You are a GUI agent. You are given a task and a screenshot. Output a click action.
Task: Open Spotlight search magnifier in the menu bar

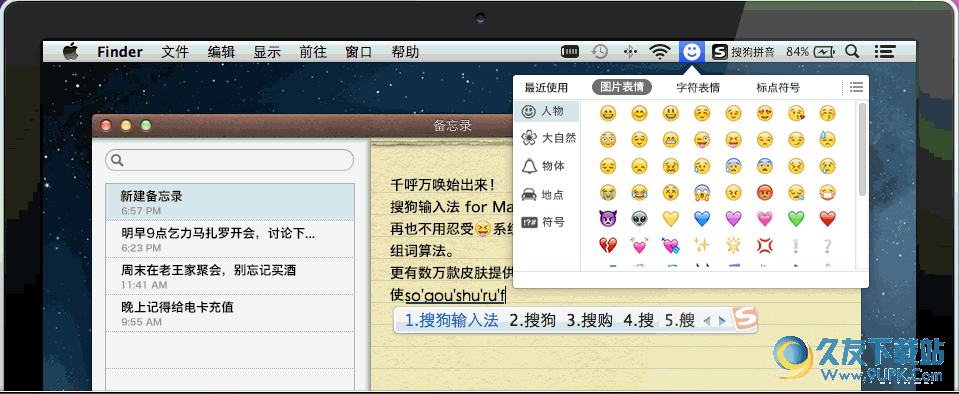pos(852,51)
